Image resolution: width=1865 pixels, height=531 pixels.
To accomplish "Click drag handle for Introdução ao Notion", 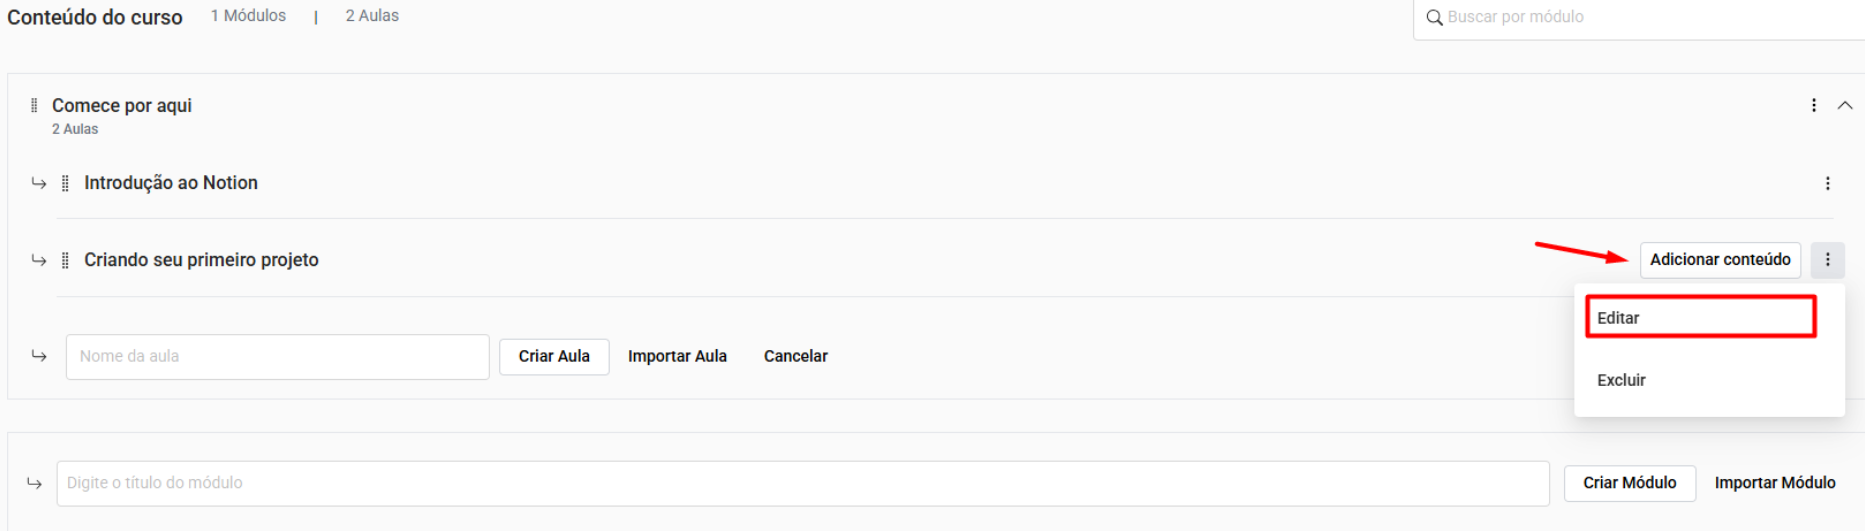I will pyautogui.click(x=65, y=183).
